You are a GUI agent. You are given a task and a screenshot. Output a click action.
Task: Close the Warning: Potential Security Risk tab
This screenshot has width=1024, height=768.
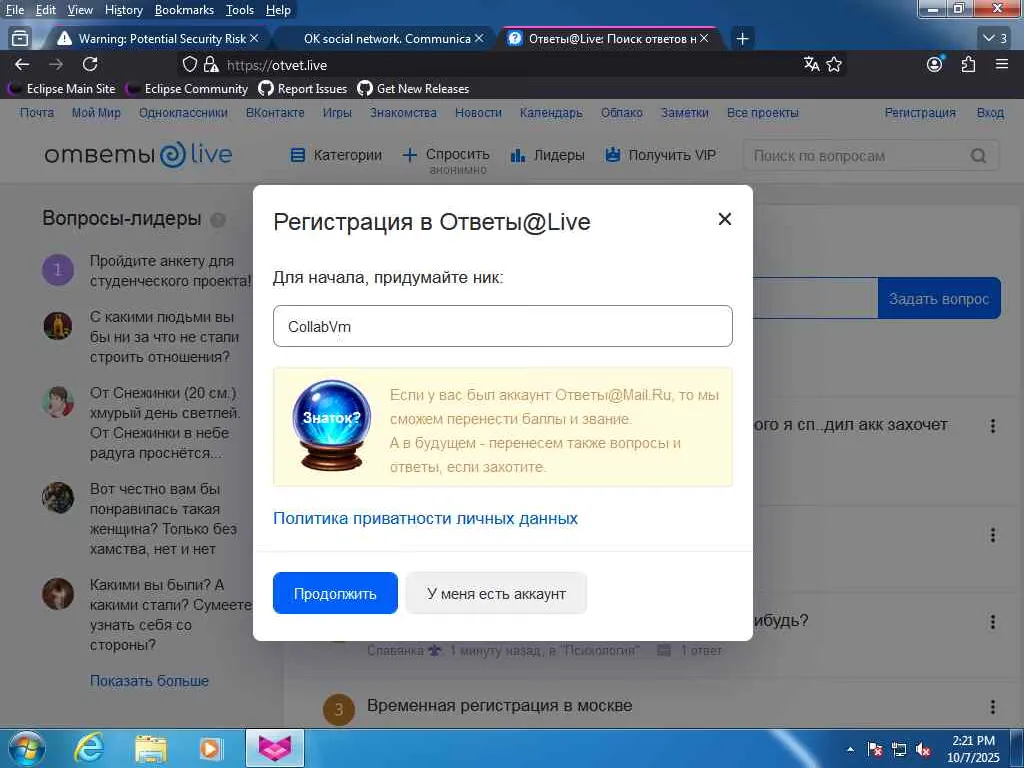254,39
